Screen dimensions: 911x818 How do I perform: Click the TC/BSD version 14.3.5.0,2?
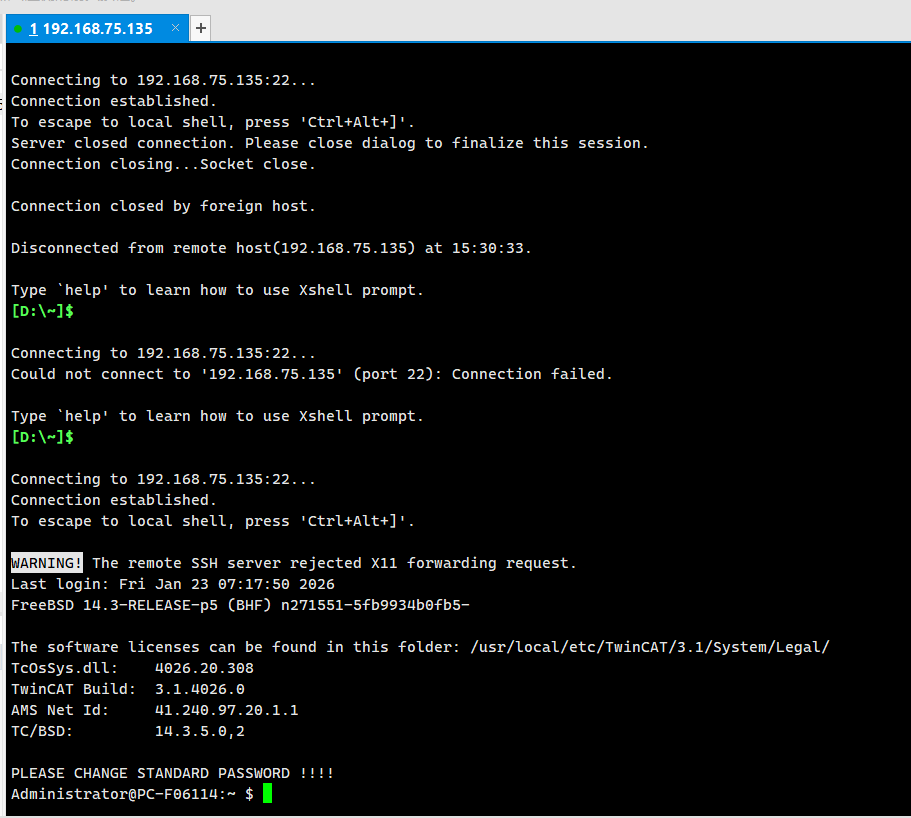pos(199,731)
